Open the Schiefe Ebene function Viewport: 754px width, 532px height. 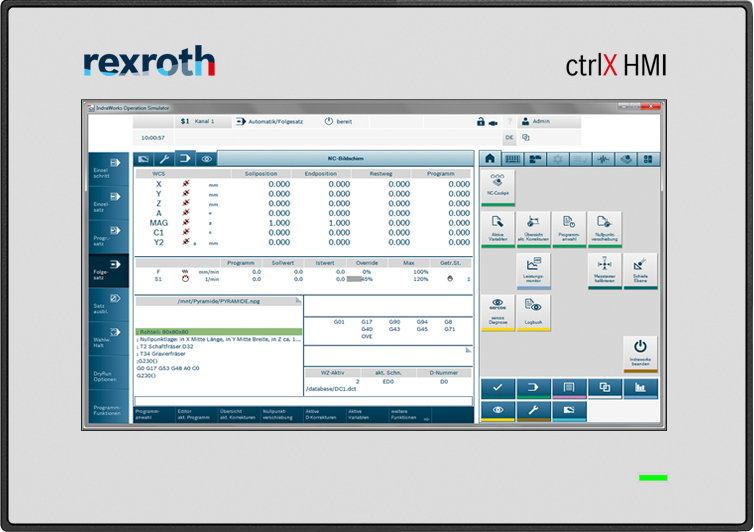coord(640,269)
